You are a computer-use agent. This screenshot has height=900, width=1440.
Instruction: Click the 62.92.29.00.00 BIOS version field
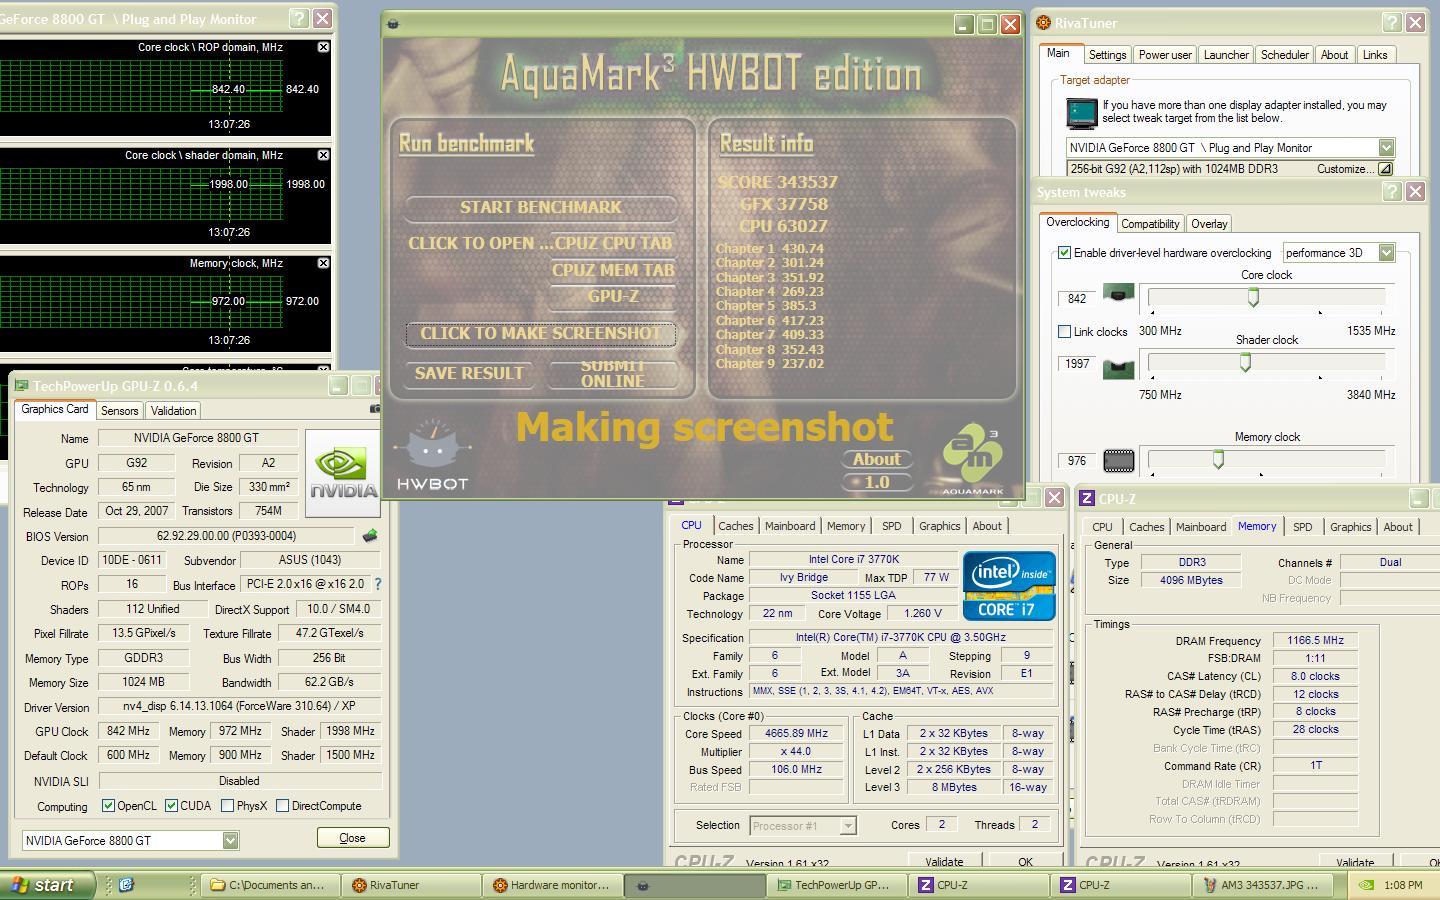[226, 536]
